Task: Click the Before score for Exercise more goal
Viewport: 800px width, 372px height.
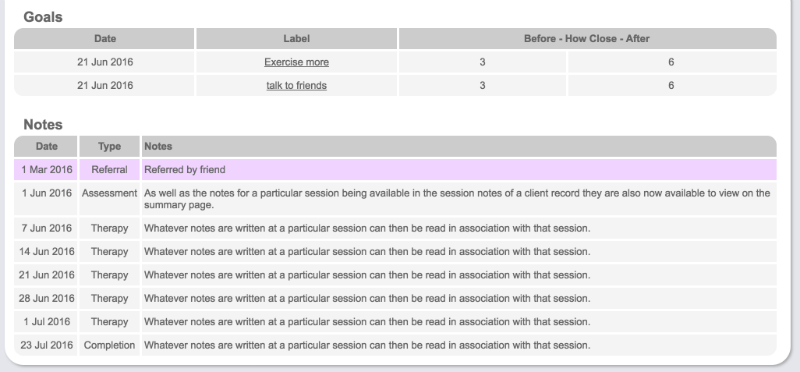Action: pos(482,62)
